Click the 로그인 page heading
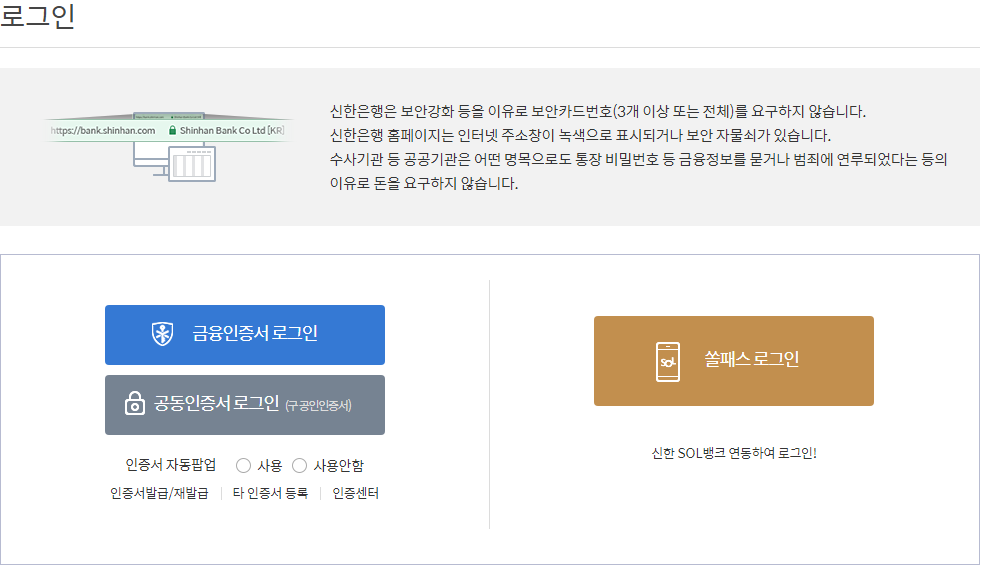The image size is (982, 574). pos(38,16)
